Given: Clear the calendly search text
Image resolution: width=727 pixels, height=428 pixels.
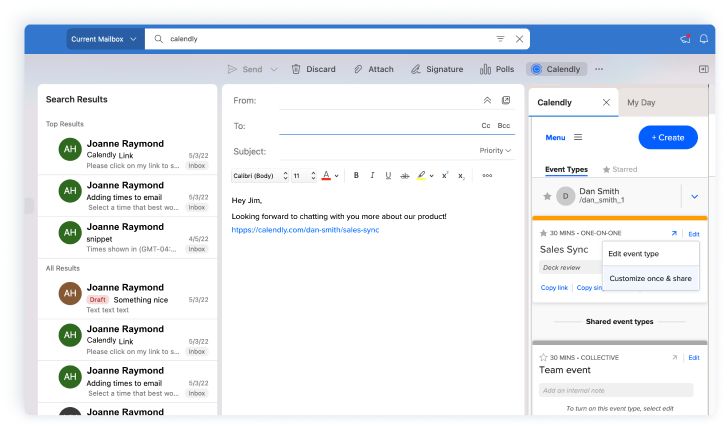Looking at the screenshot, I should tap(519, 39).
